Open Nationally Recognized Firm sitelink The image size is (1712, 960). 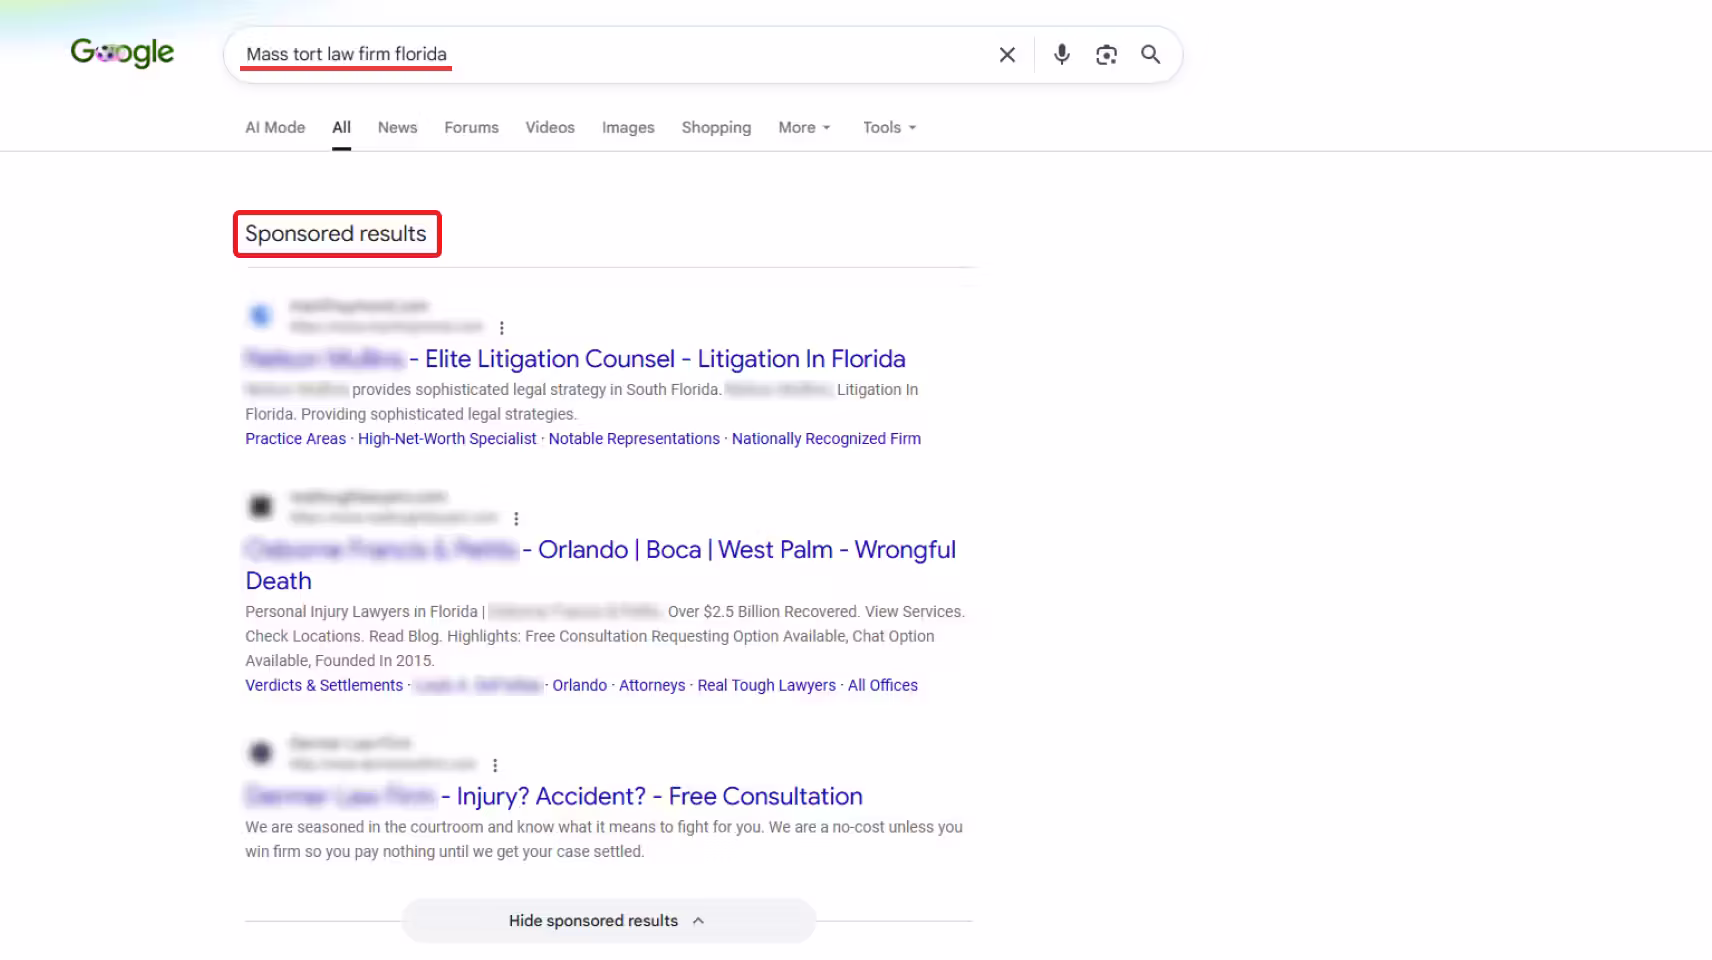(826, 438)
